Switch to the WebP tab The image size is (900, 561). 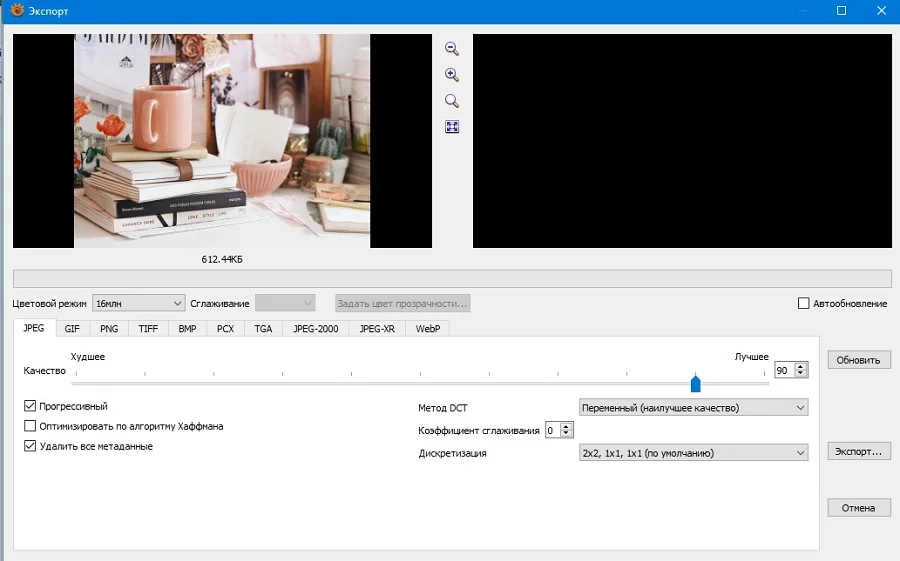(x=428, y=329)
